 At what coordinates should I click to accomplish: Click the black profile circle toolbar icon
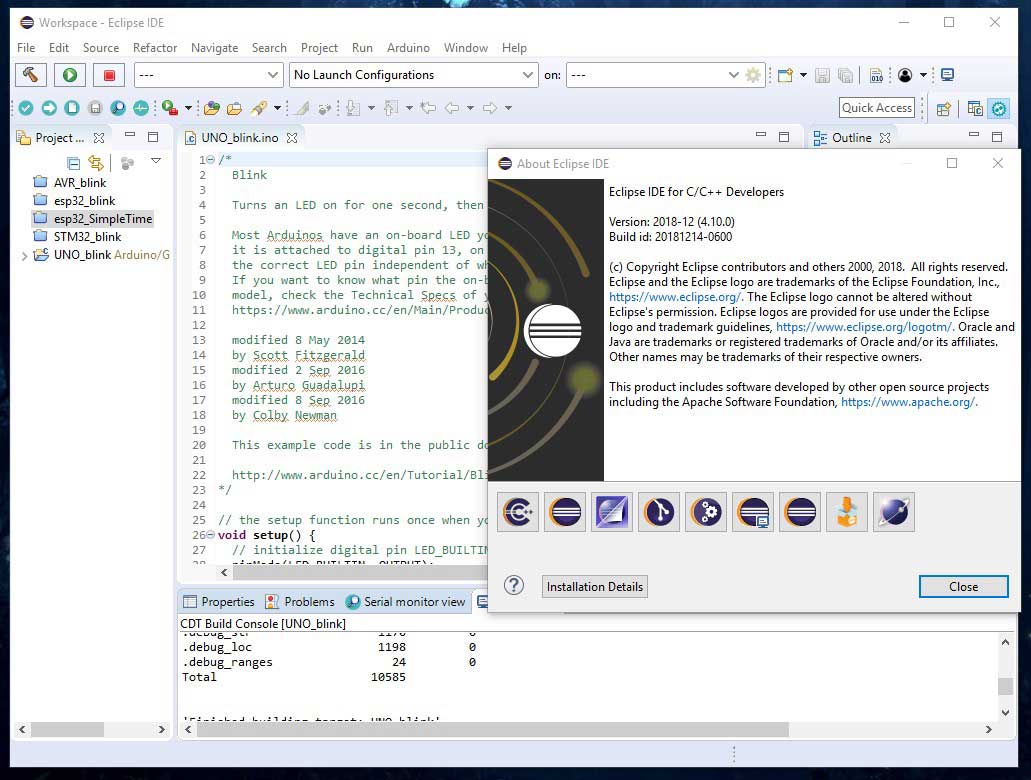click(x=905, y=75)
